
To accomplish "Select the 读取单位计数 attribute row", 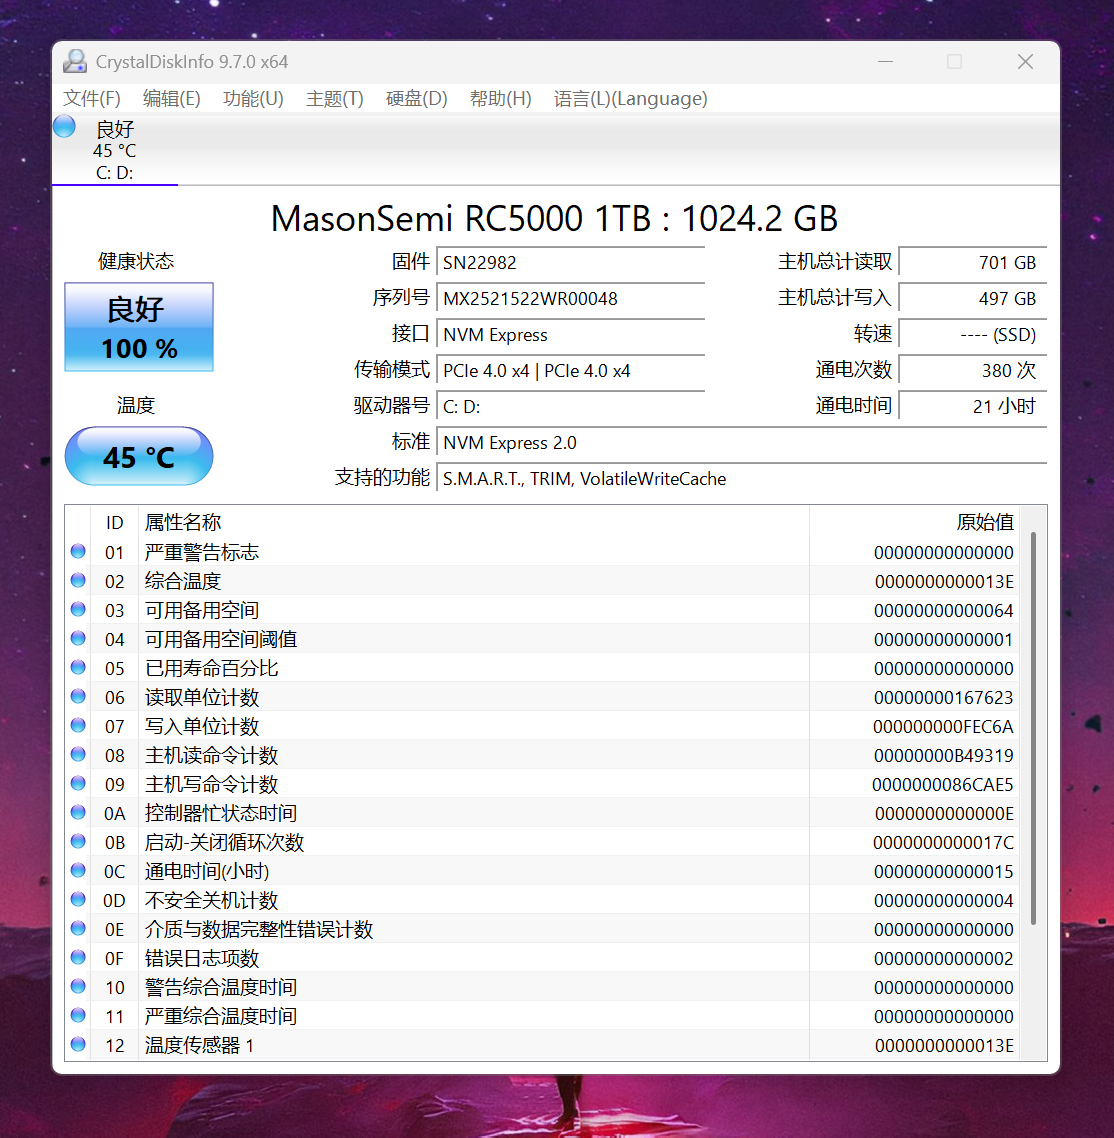I will click(x=542, y=697).
